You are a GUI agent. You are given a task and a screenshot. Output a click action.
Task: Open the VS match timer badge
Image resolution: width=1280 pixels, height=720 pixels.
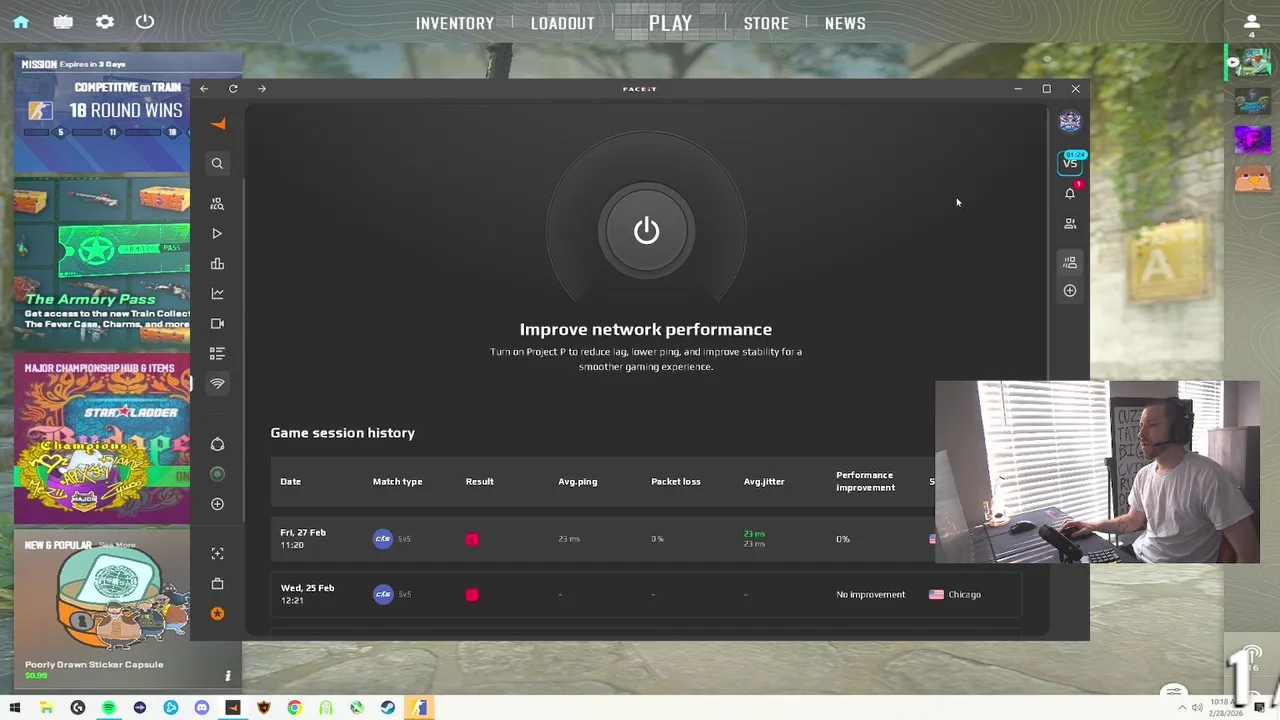pyautogui.click(x=1070, y=162)
